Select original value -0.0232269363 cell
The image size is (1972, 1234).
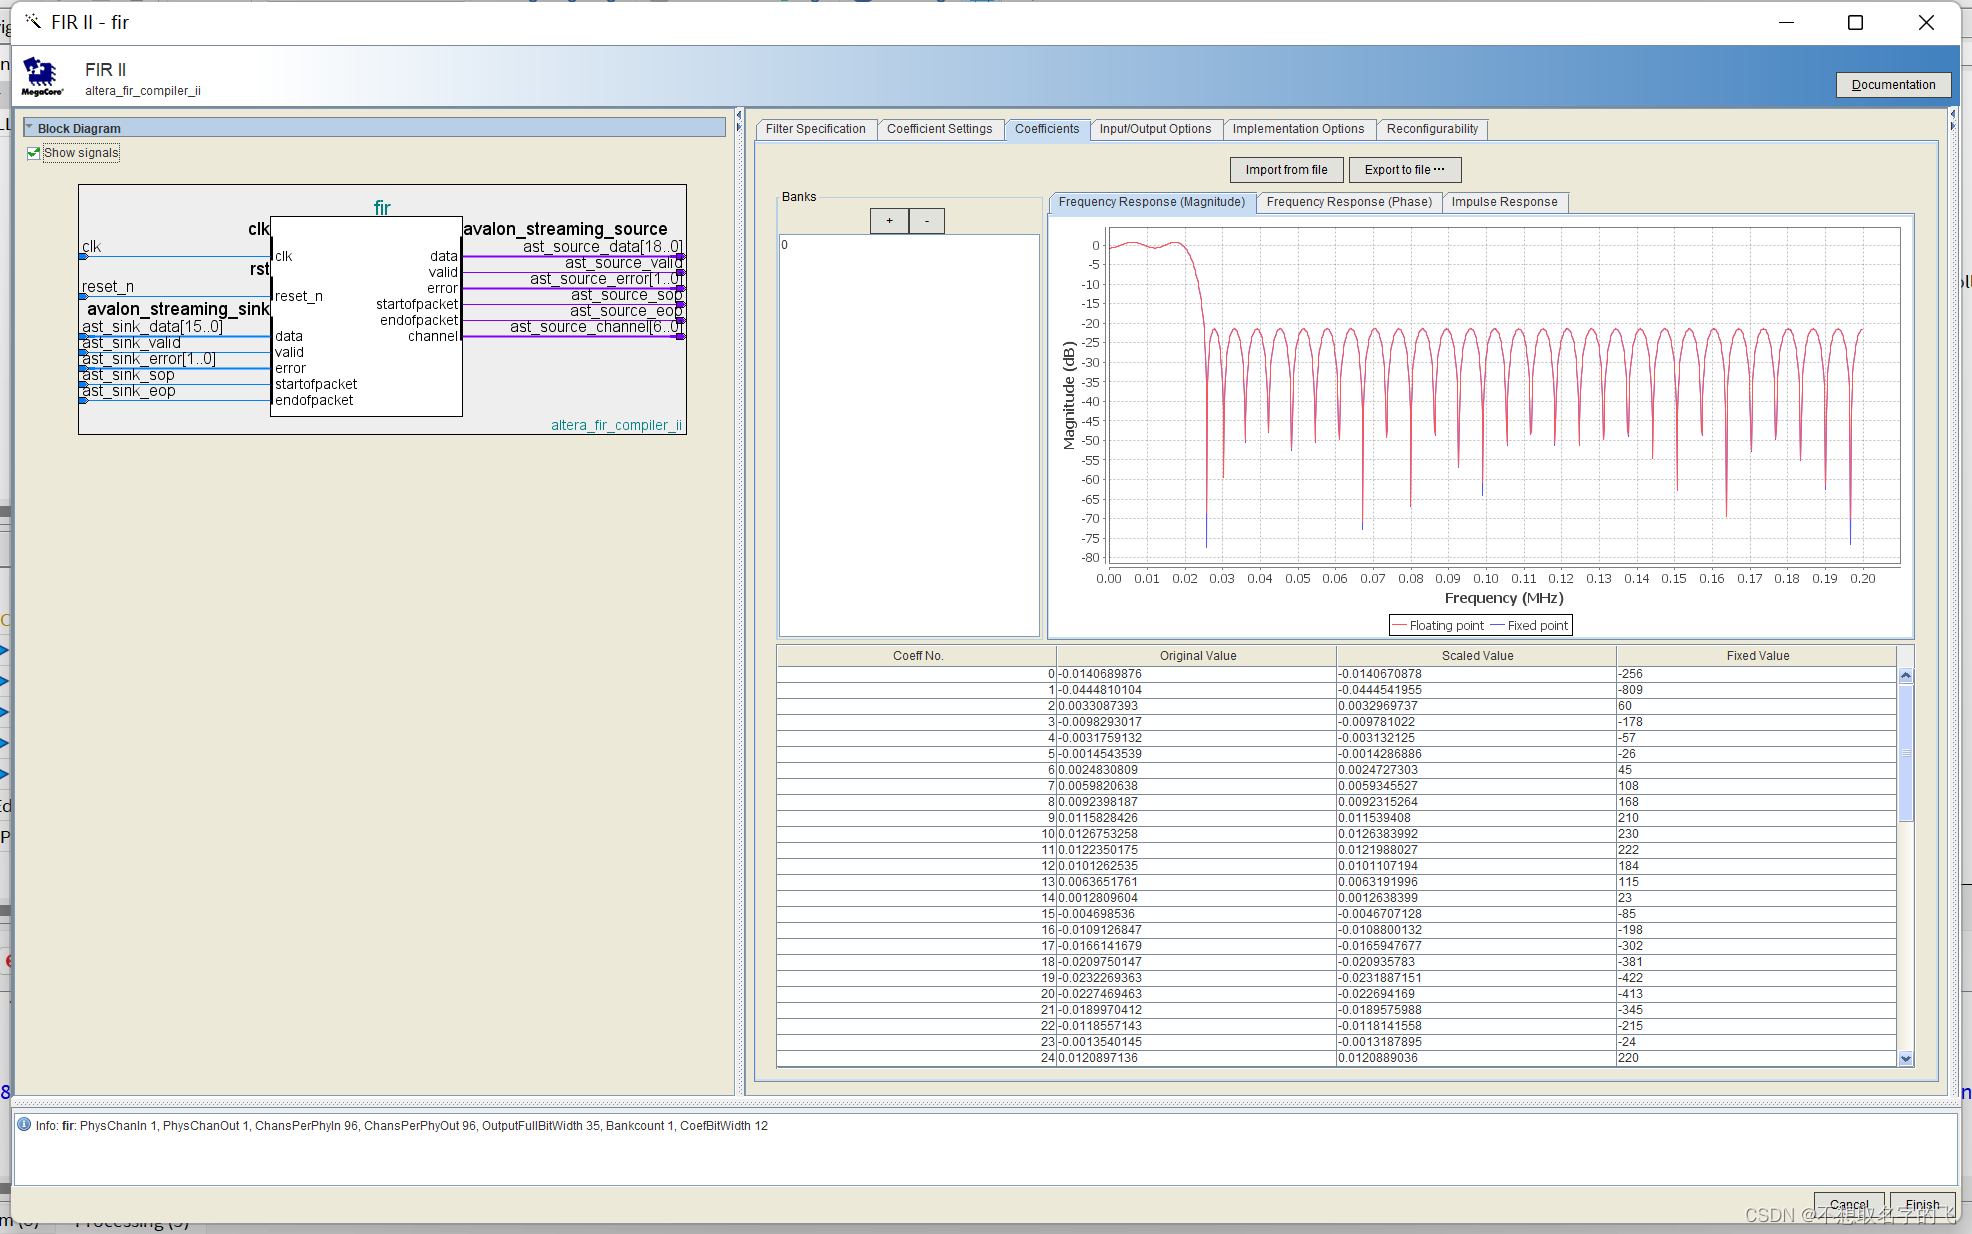pos(1197,978)
